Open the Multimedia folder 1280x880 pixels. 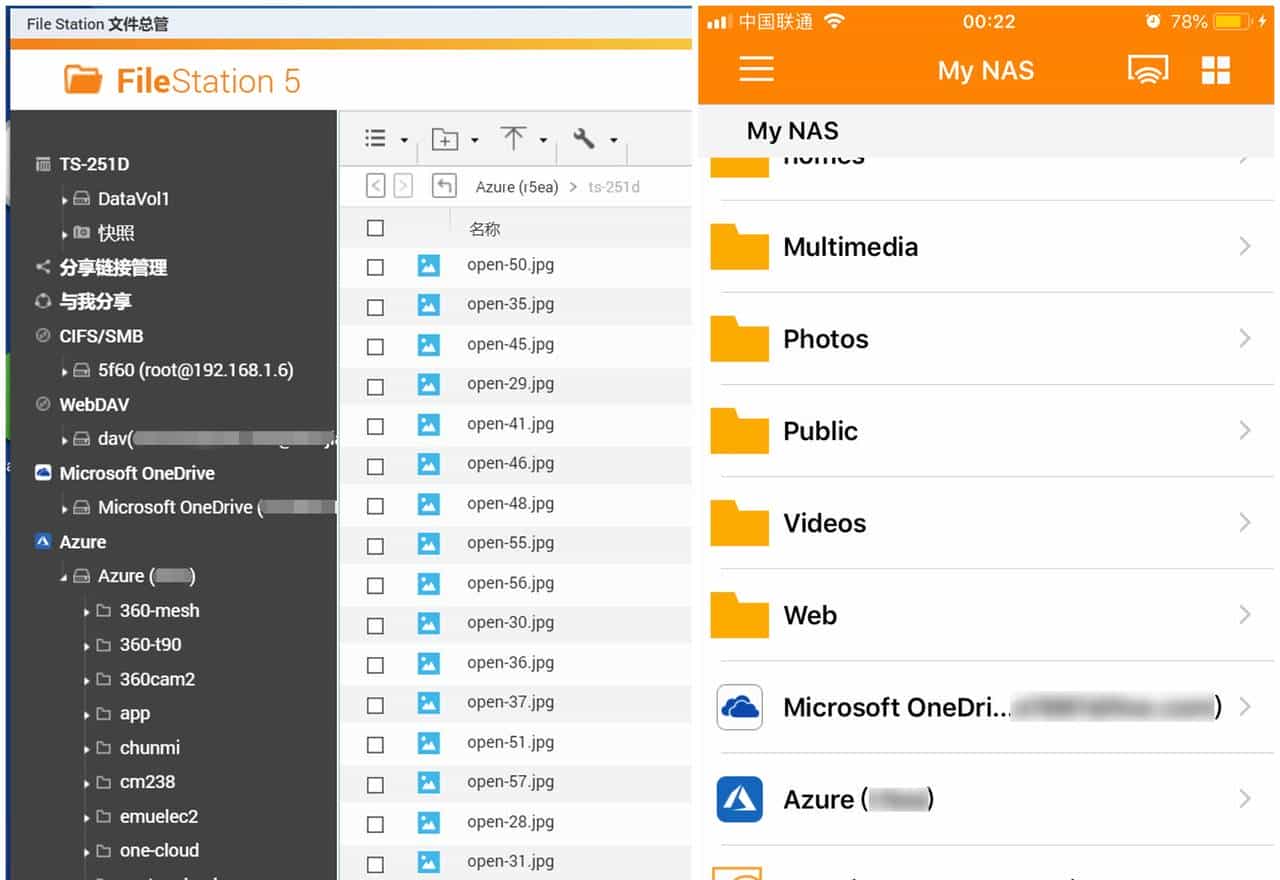pyautogui.click(x=850, y=247)
